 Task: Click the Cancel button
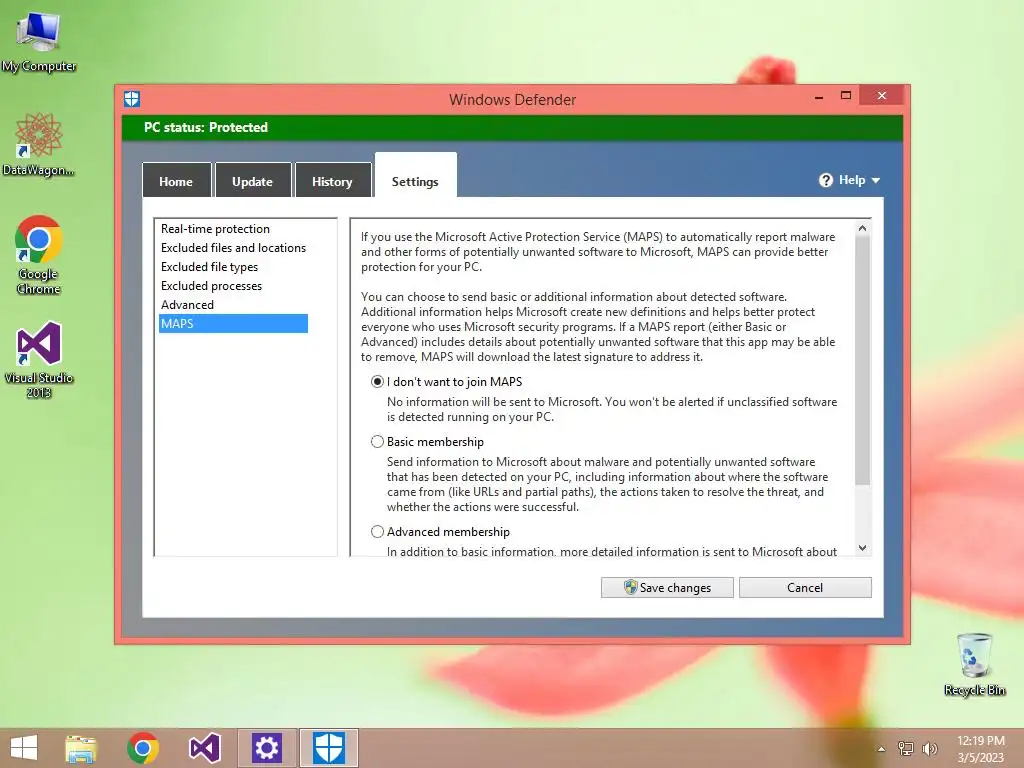coord(805,587)
